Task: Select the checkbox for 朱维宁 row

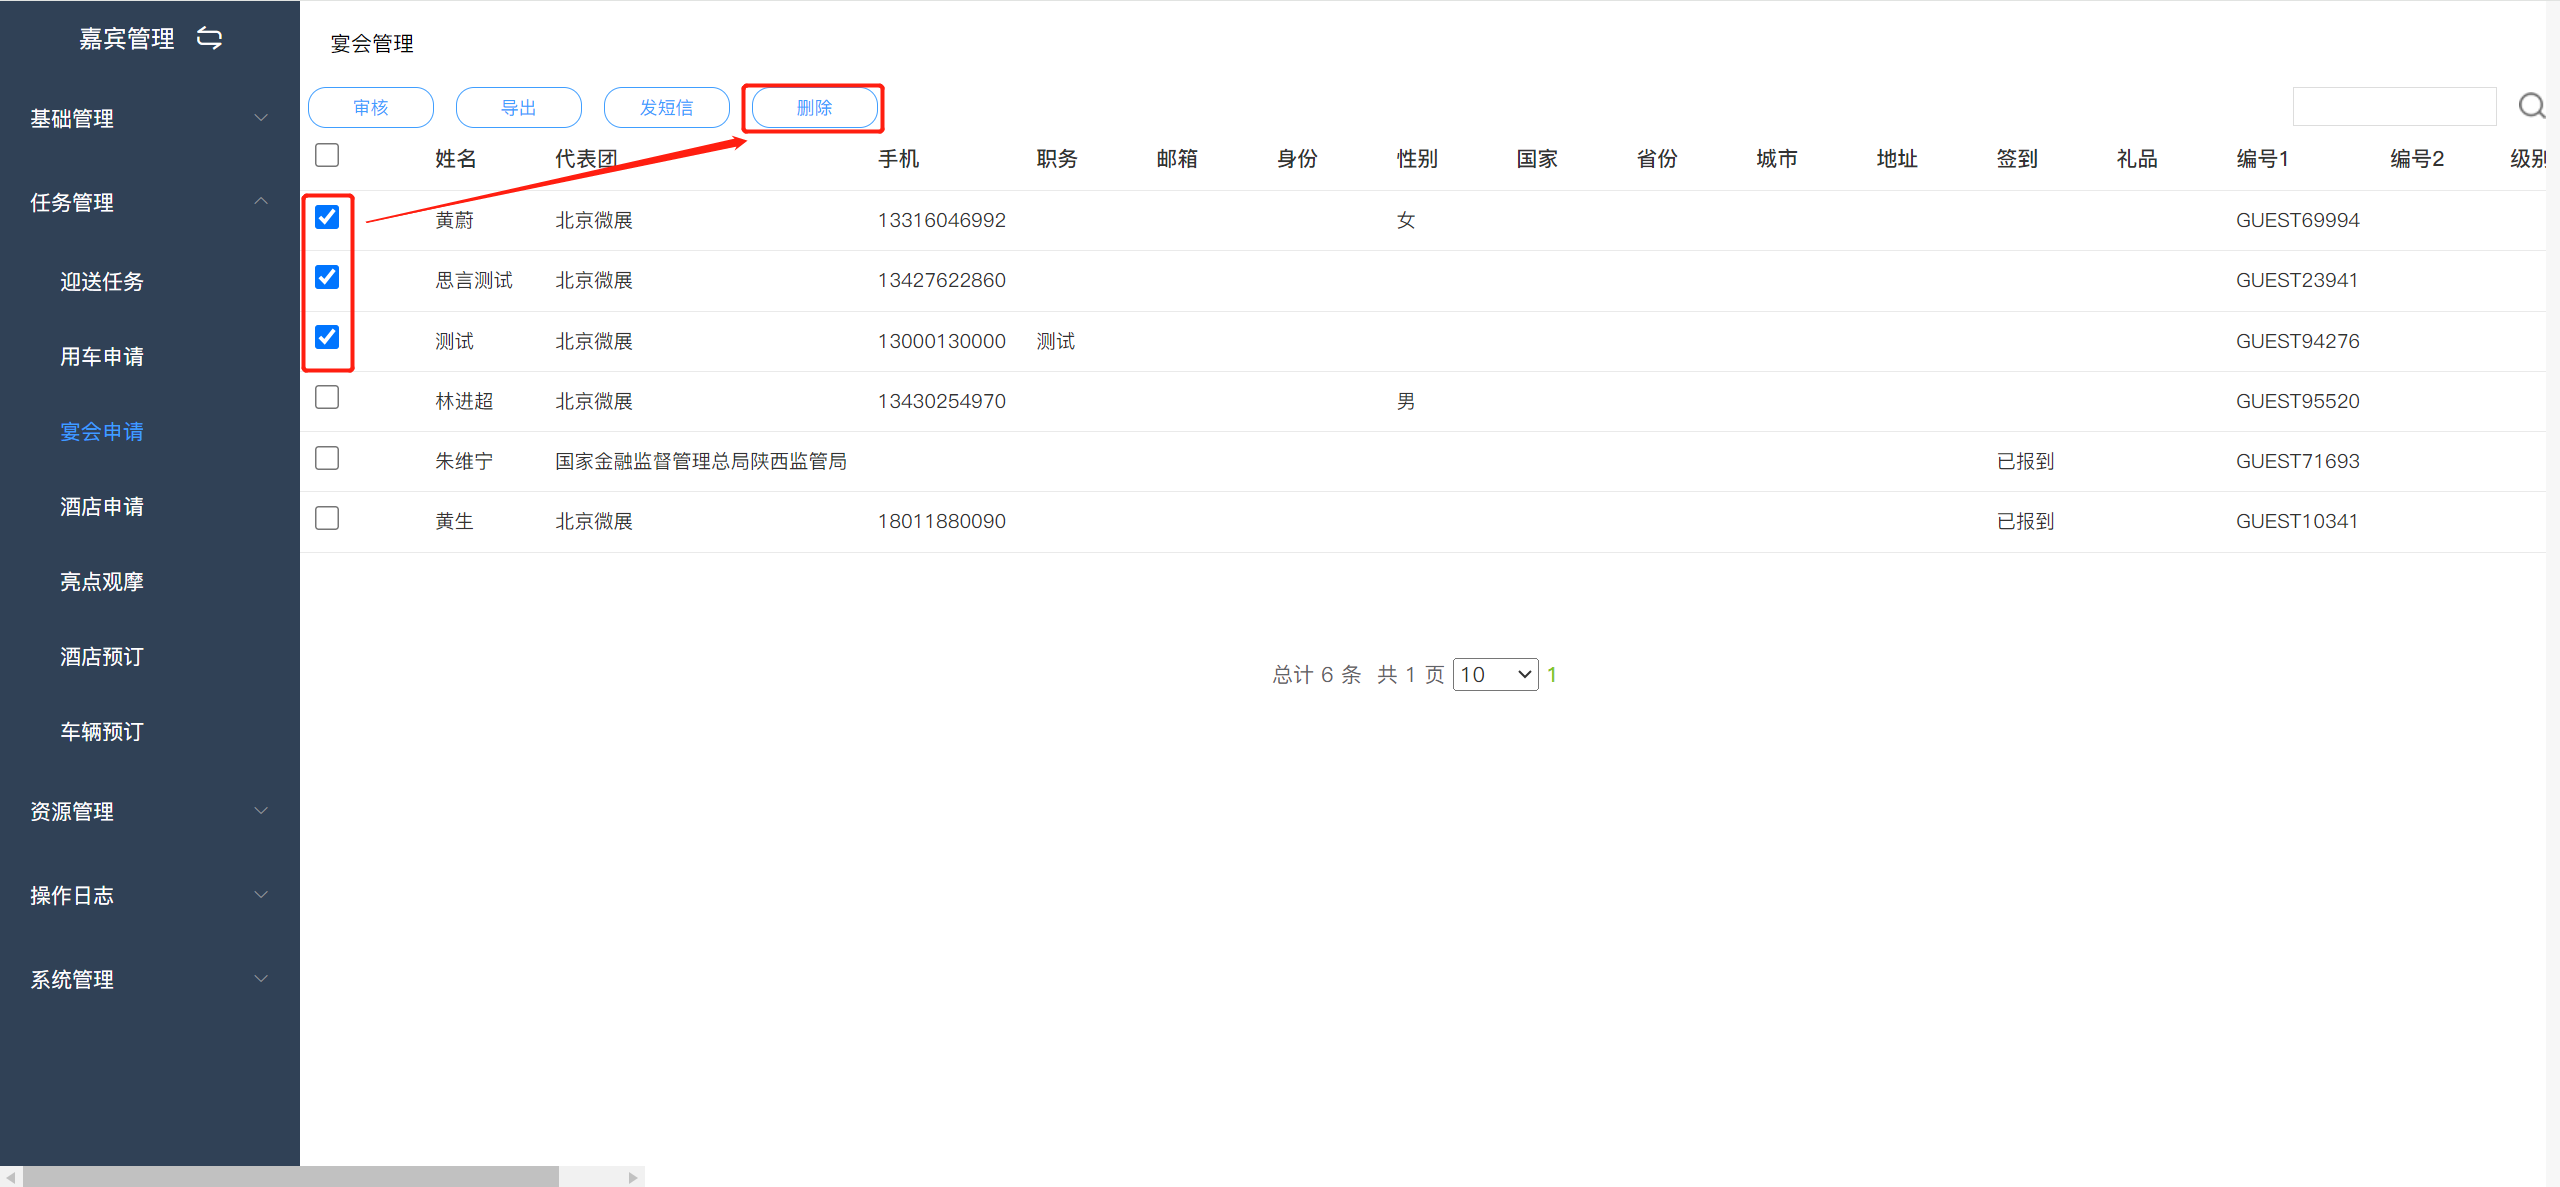Action: coord(327,458)
